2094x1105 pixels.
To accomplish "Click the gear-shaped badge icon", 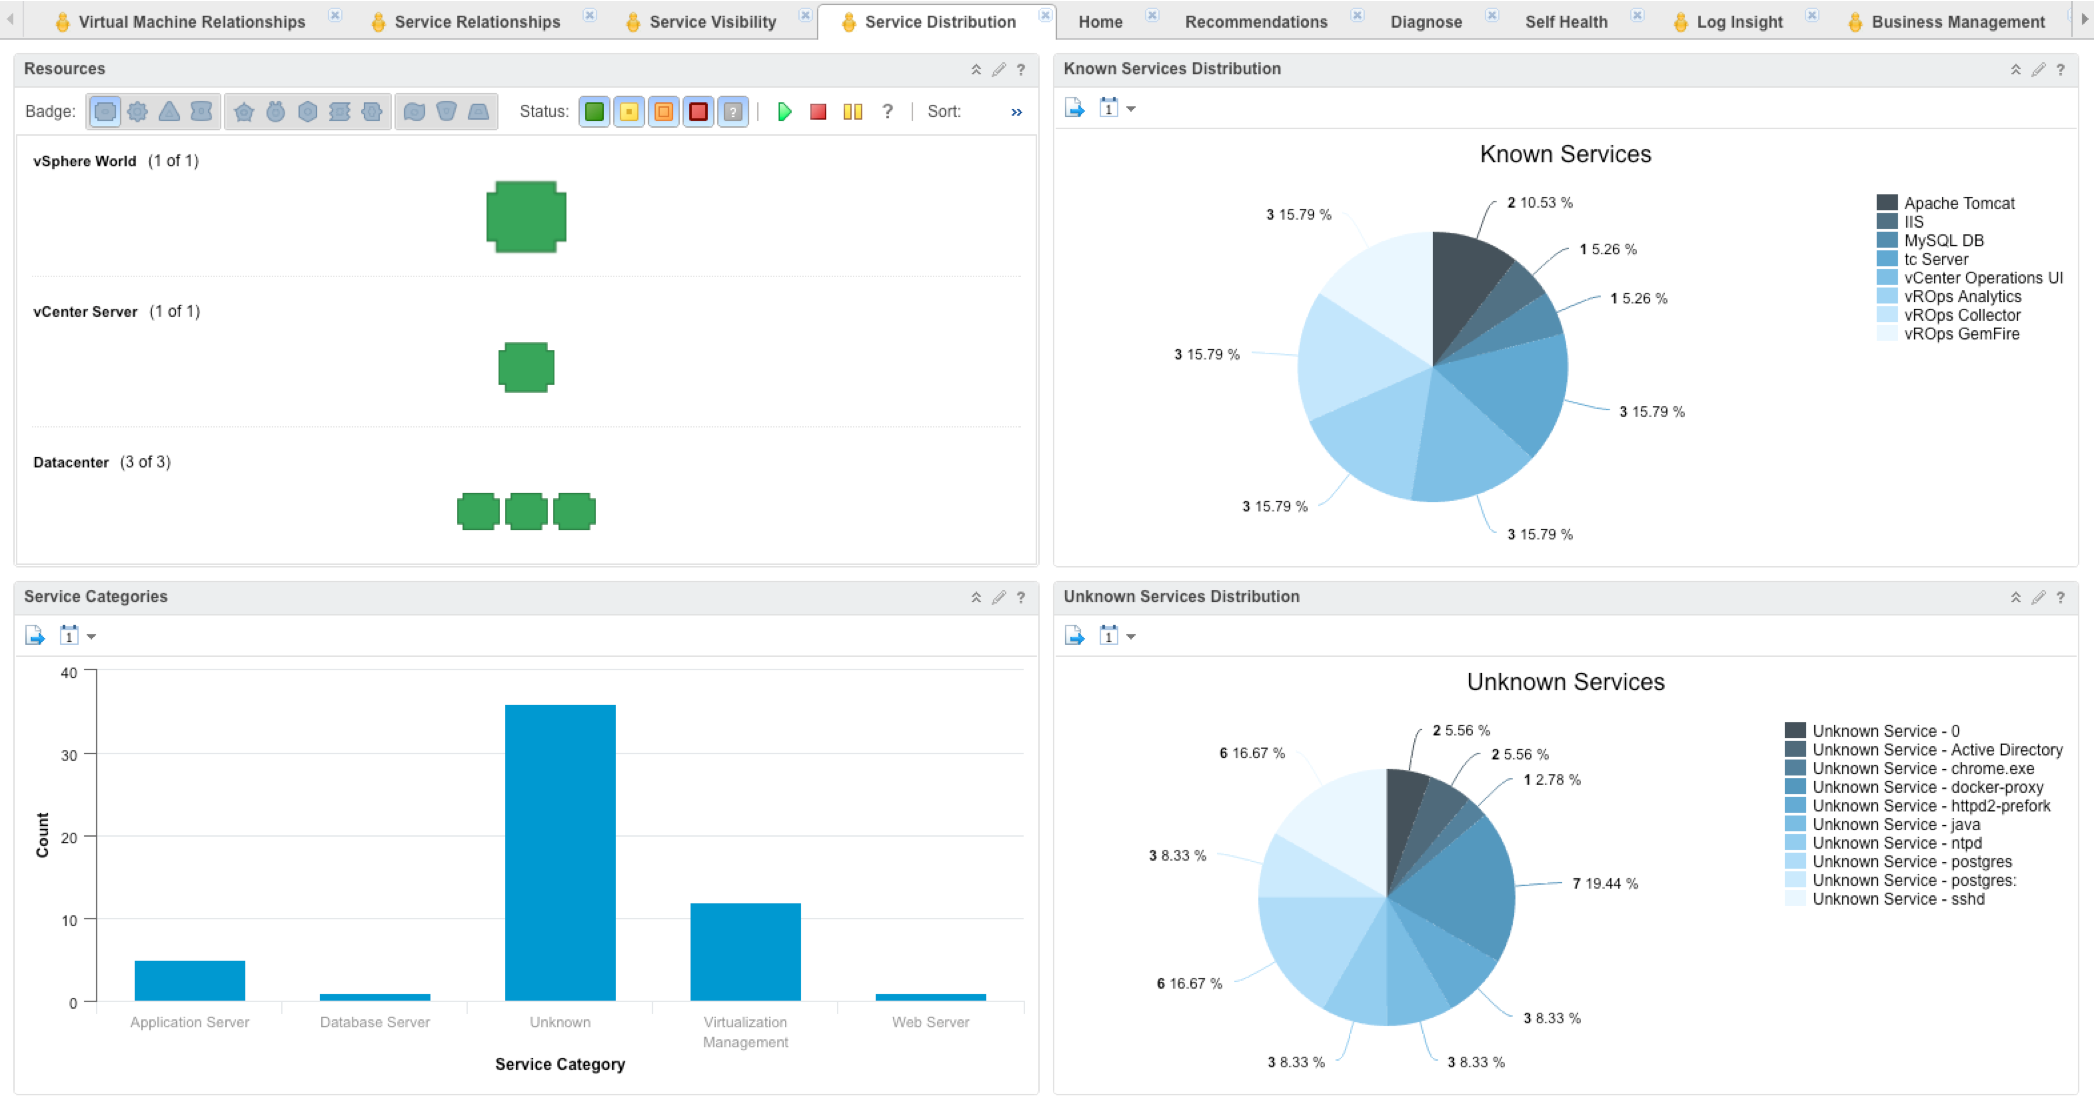I will [138, 112].
